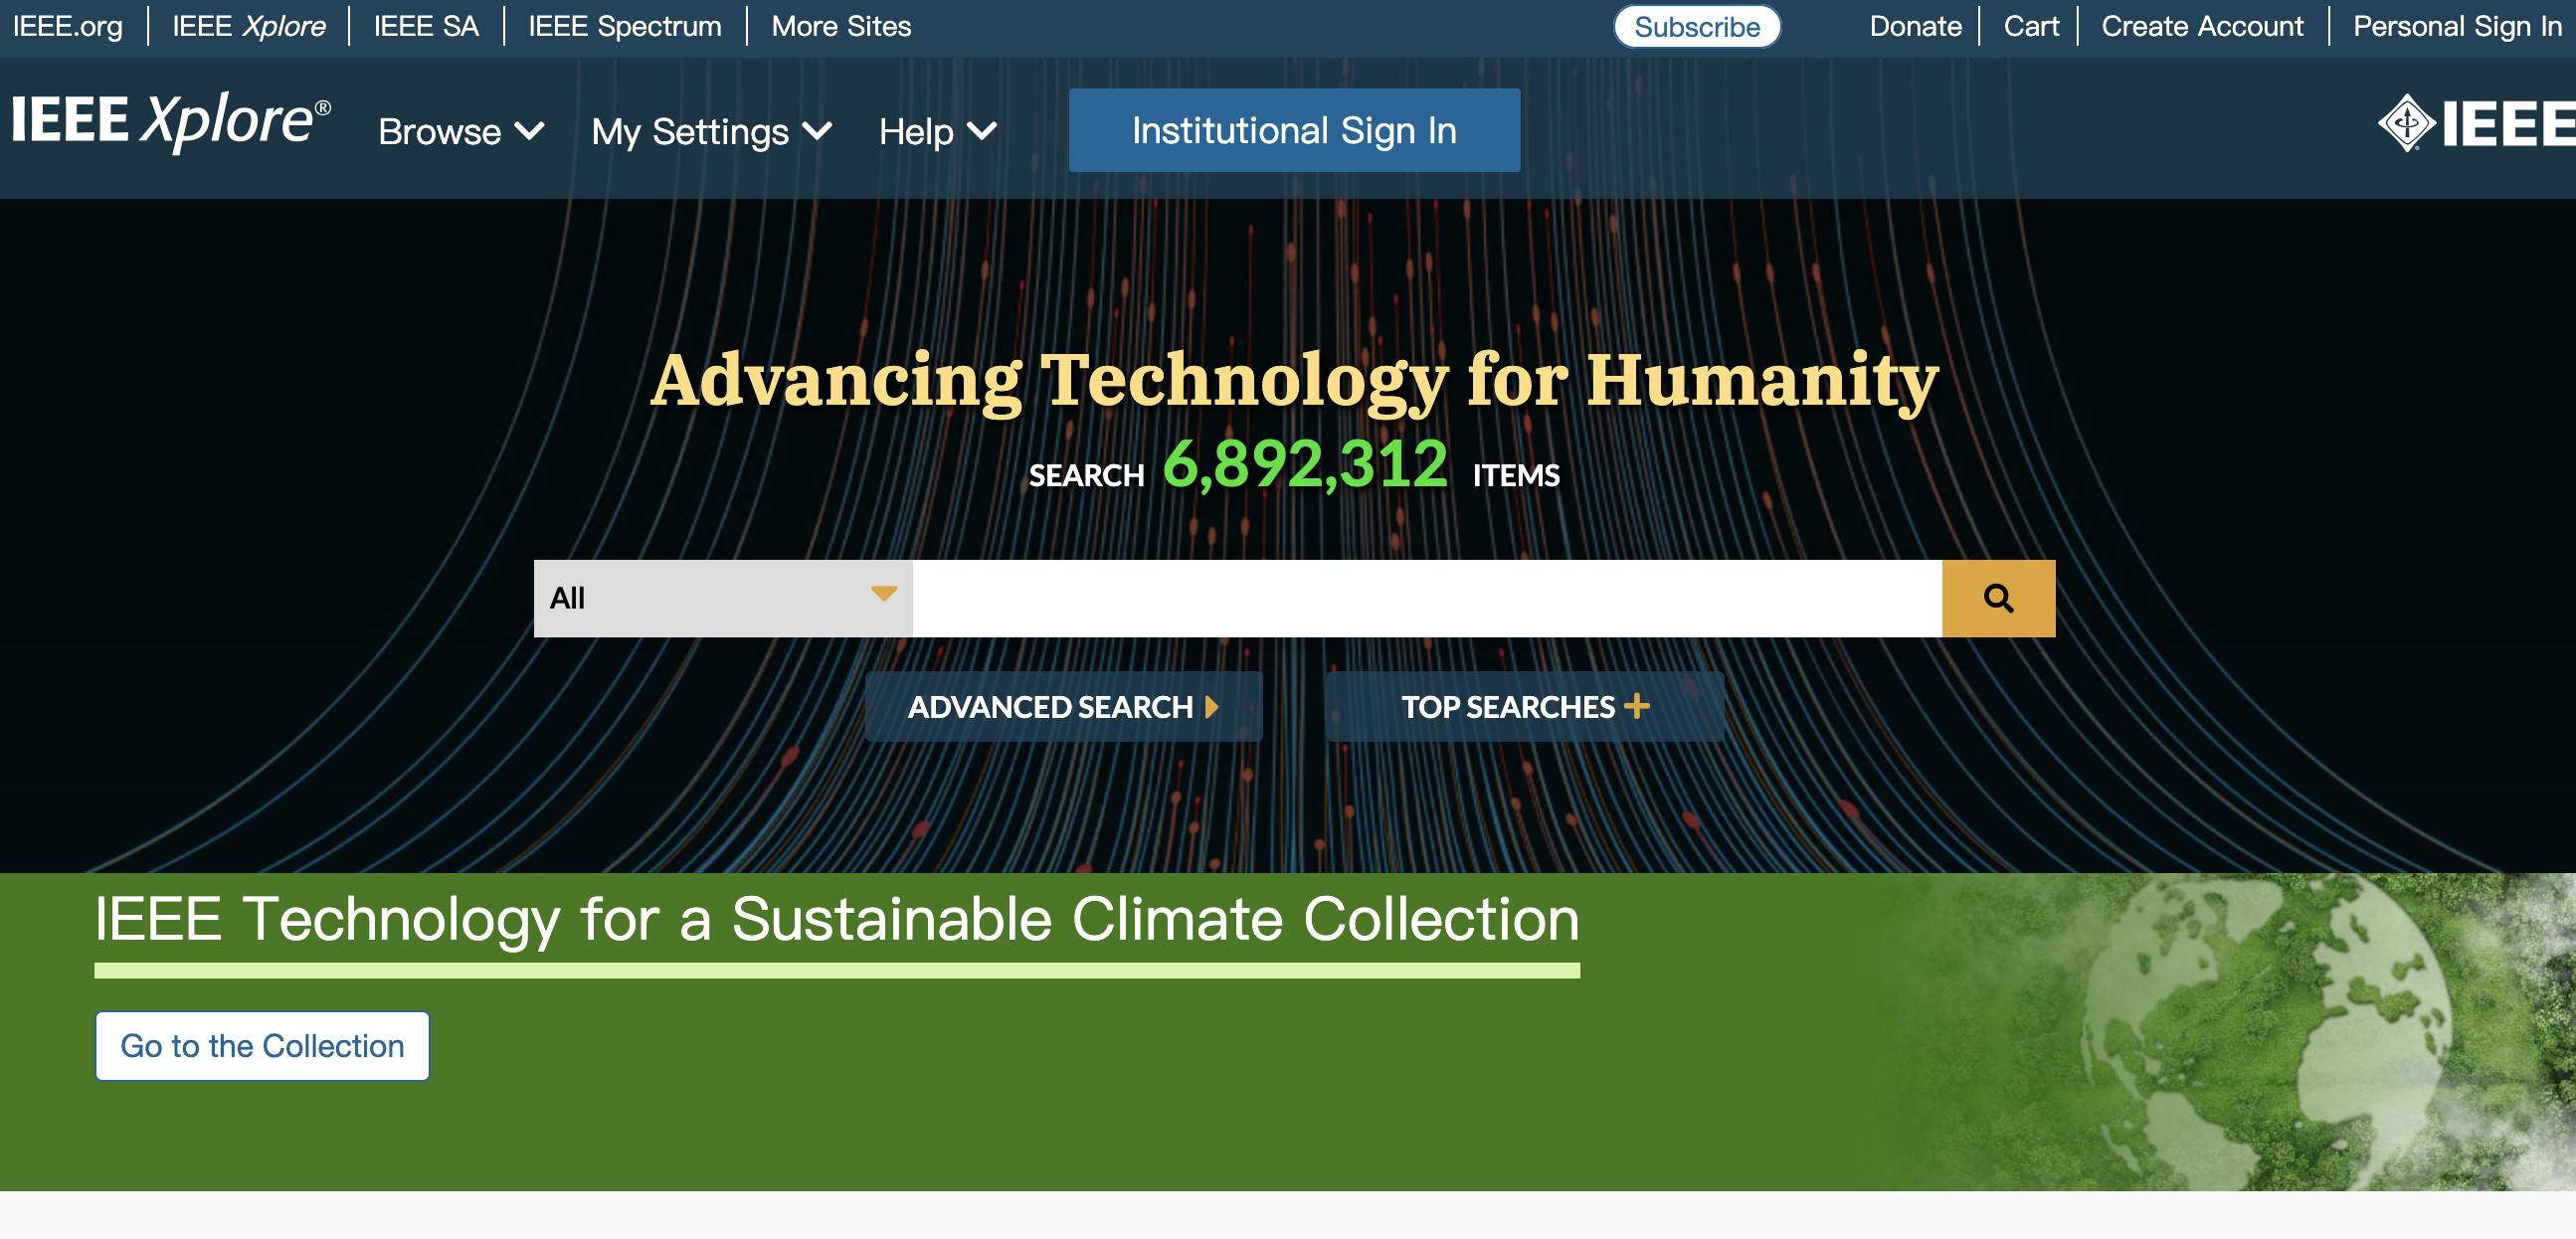Expand the Help menu

click(x=937, y=132)
